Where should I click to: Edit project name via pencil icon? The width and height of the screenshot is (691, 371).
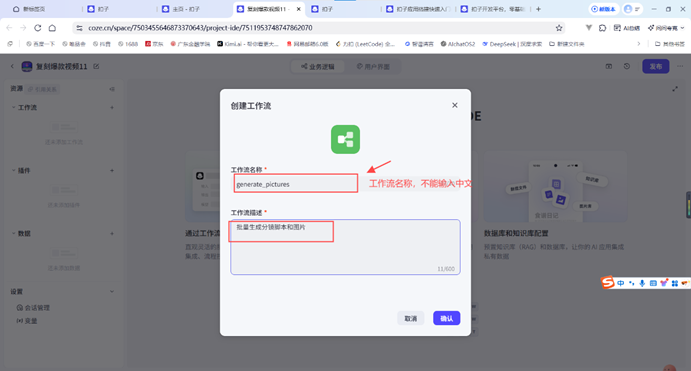pos(96,67)
